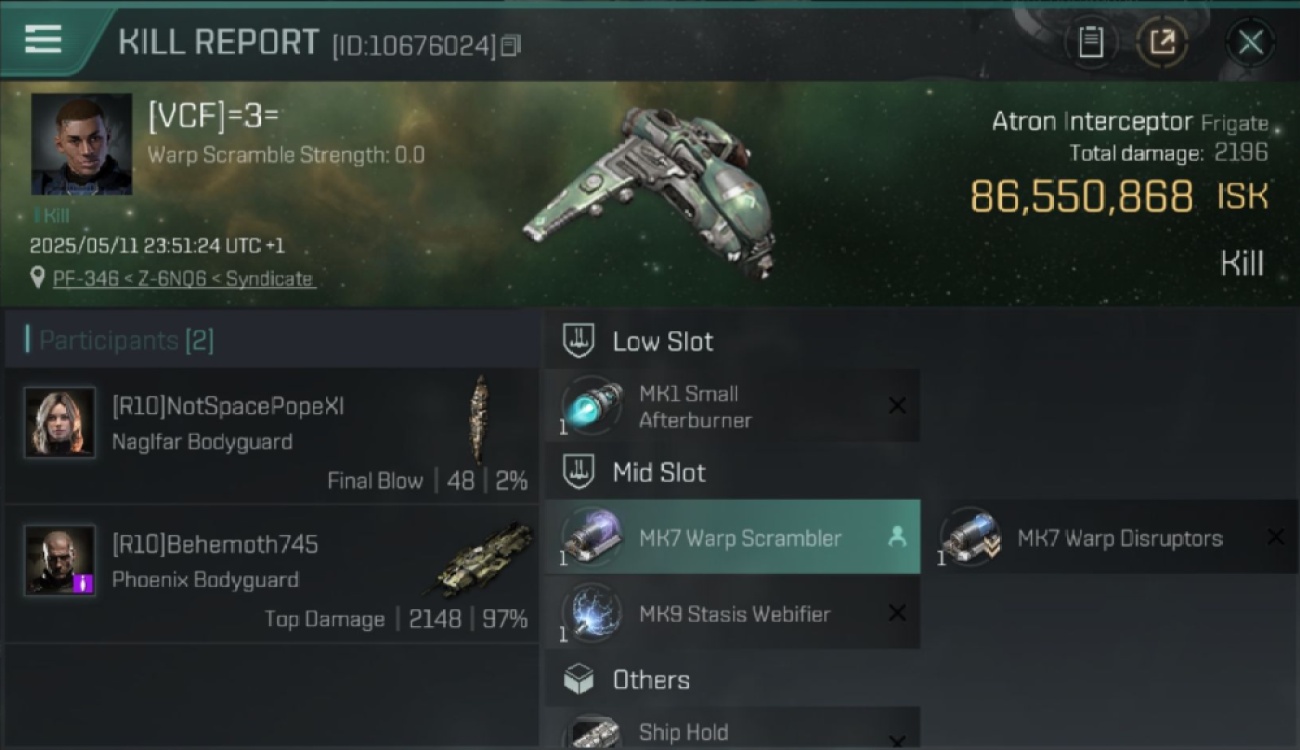1300x750 pixels.
Task: Share the kill report externally
Action: tap(1162, 42)
